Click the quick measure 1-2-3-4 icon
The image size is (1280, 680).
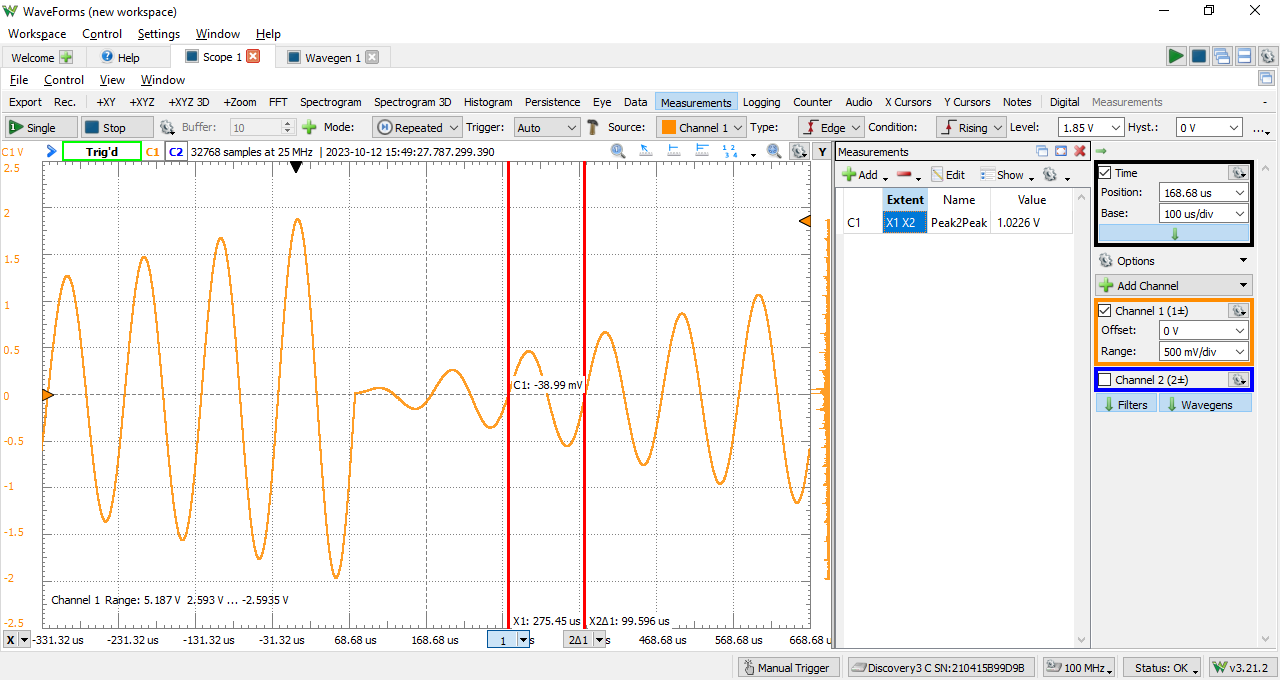coord(729,151)
